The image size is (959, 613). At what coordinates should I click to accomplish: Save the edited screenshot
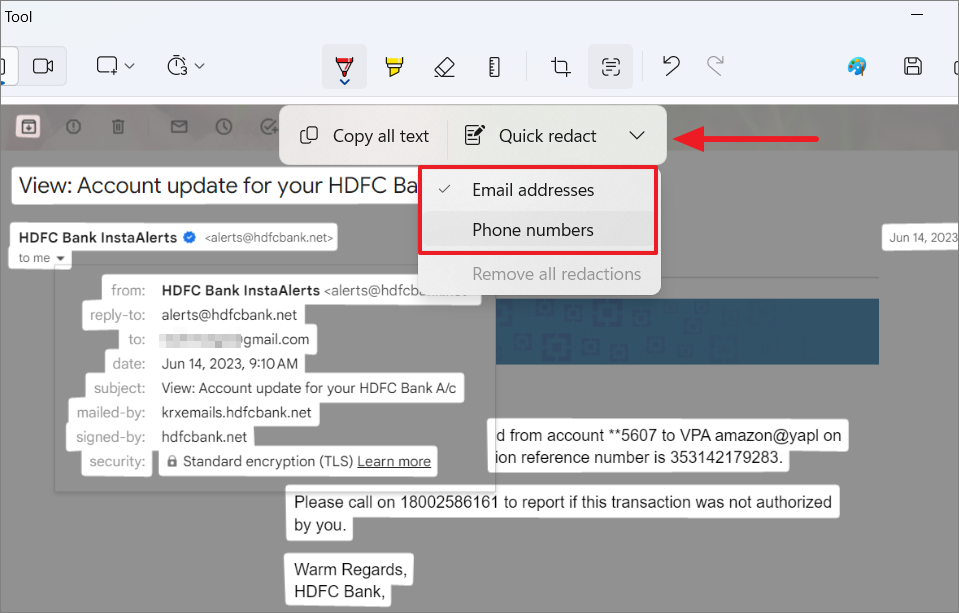(x=912, y=66)
